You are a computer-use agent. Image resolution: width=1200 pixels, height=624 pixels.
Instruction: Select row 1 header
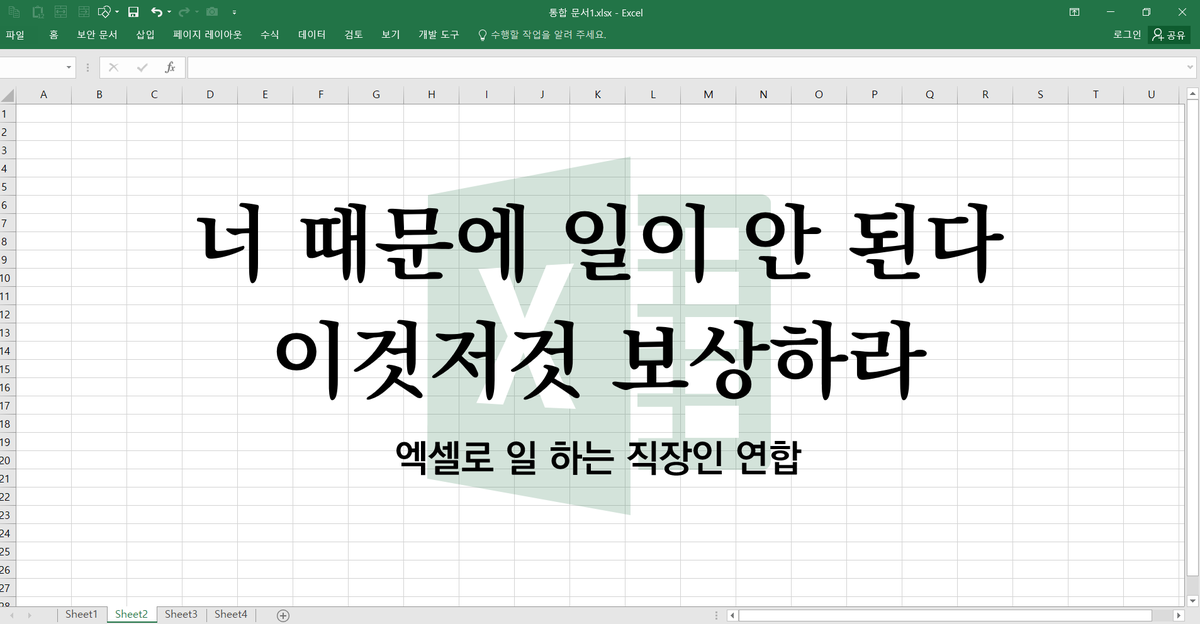coord(7,113)
